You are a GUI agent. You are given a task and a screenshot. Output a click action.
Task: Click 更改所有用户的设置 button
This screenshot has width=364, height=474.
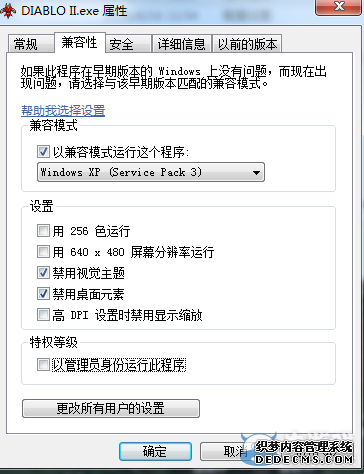point(111,408)
